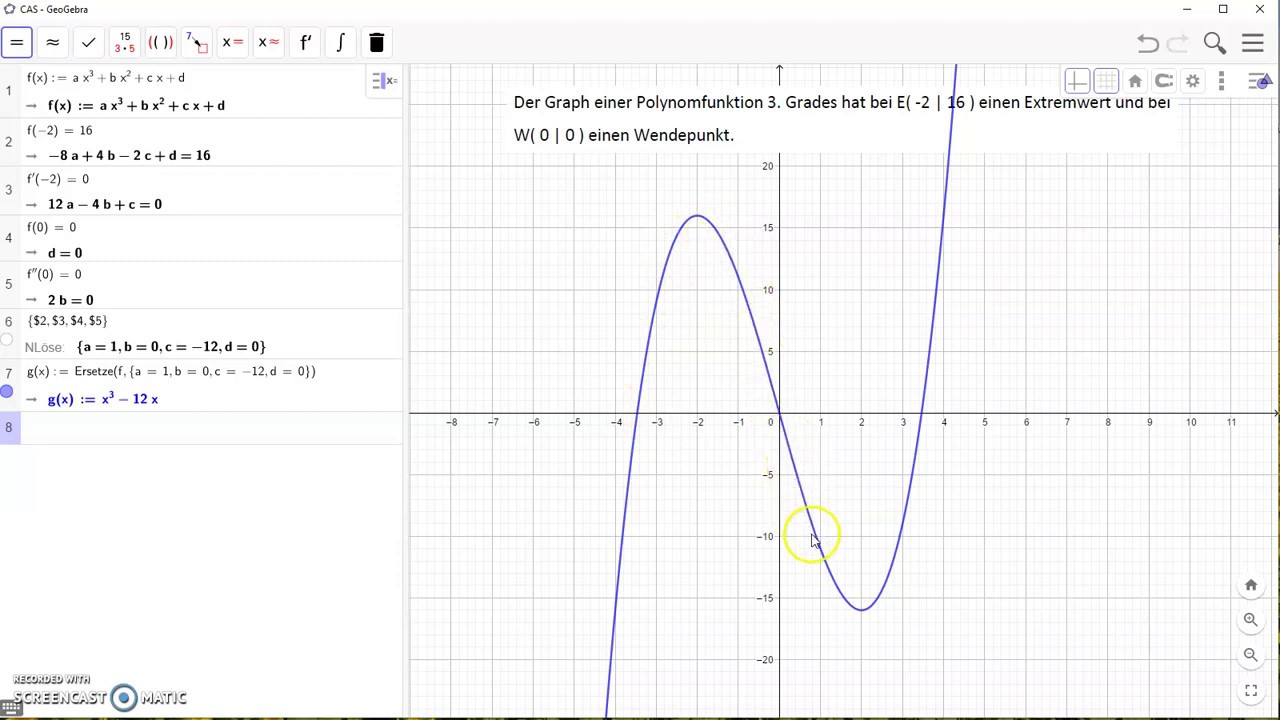Viewport: 1280px width, 720px height.
Task: Select the Numeric approximation (≈) tool
Action: coord(53,43)
